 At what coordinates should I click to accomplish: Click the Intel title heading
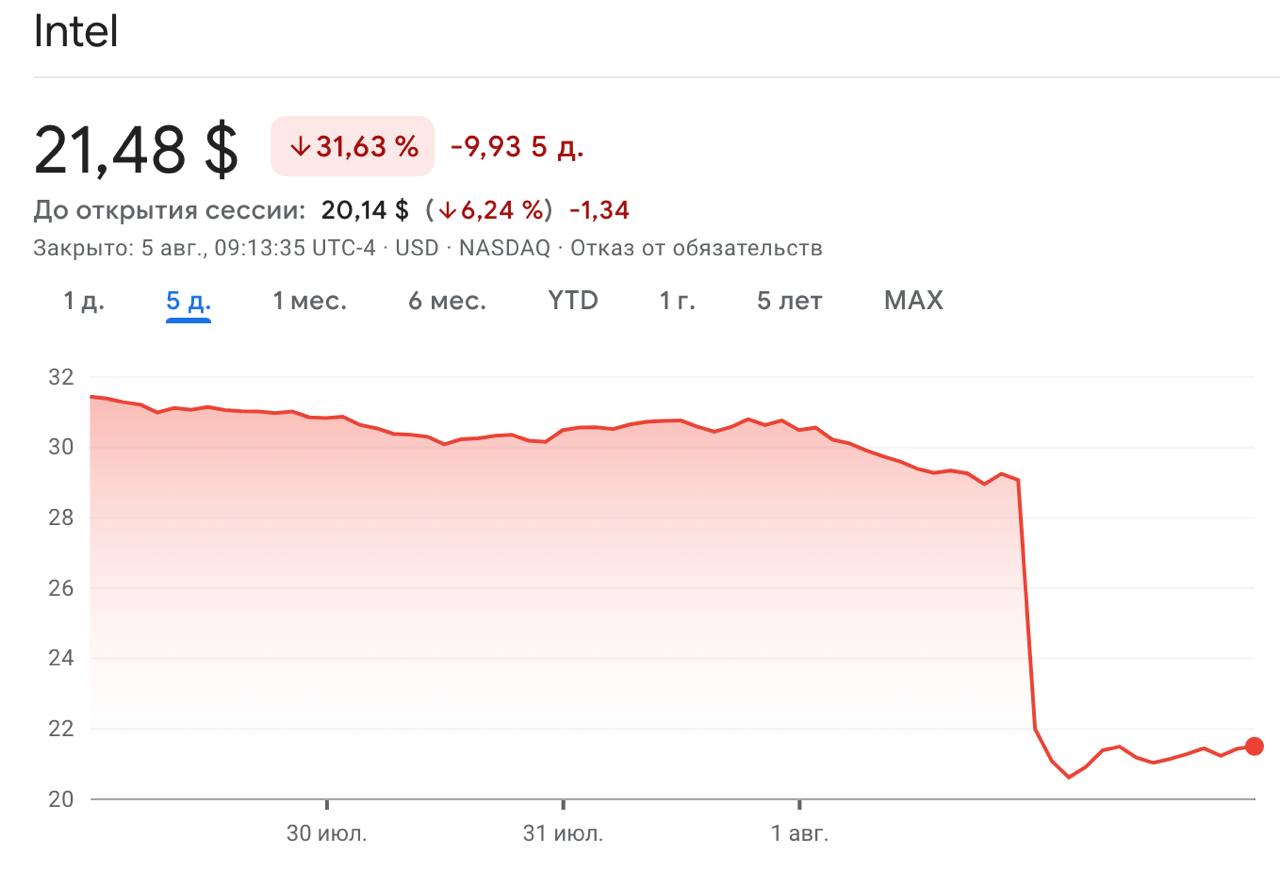tap(76, 33)
